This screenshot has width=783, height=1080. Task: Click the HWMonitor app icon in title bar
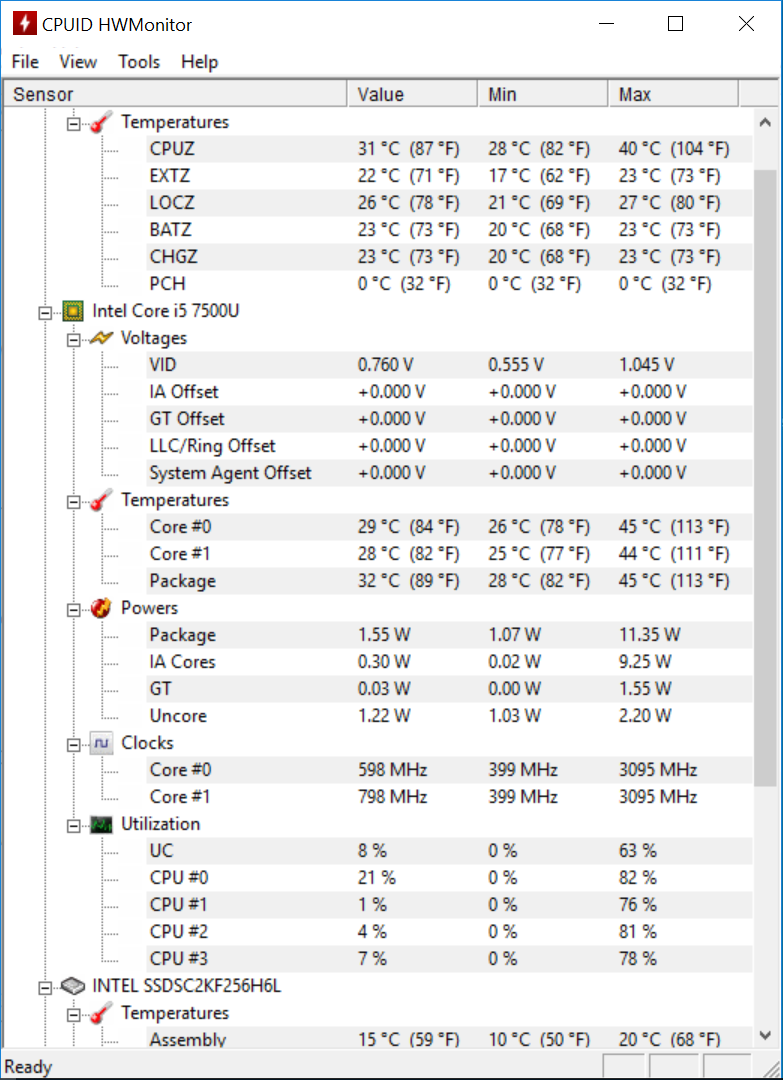[25, 25]
